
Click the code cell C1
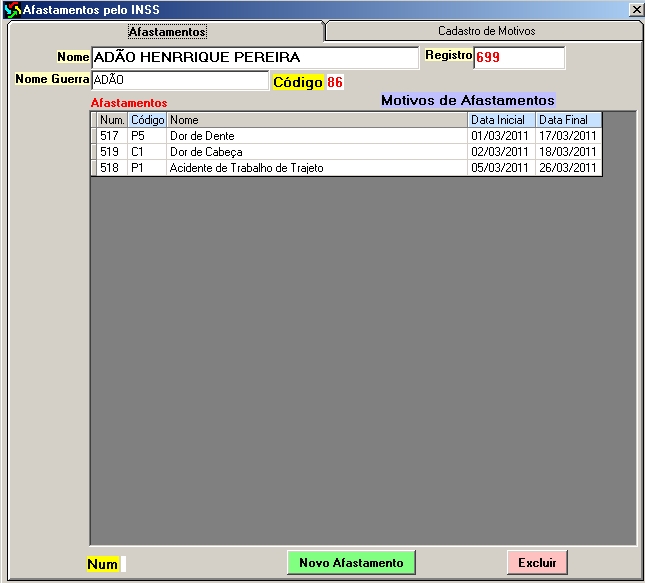147,152
